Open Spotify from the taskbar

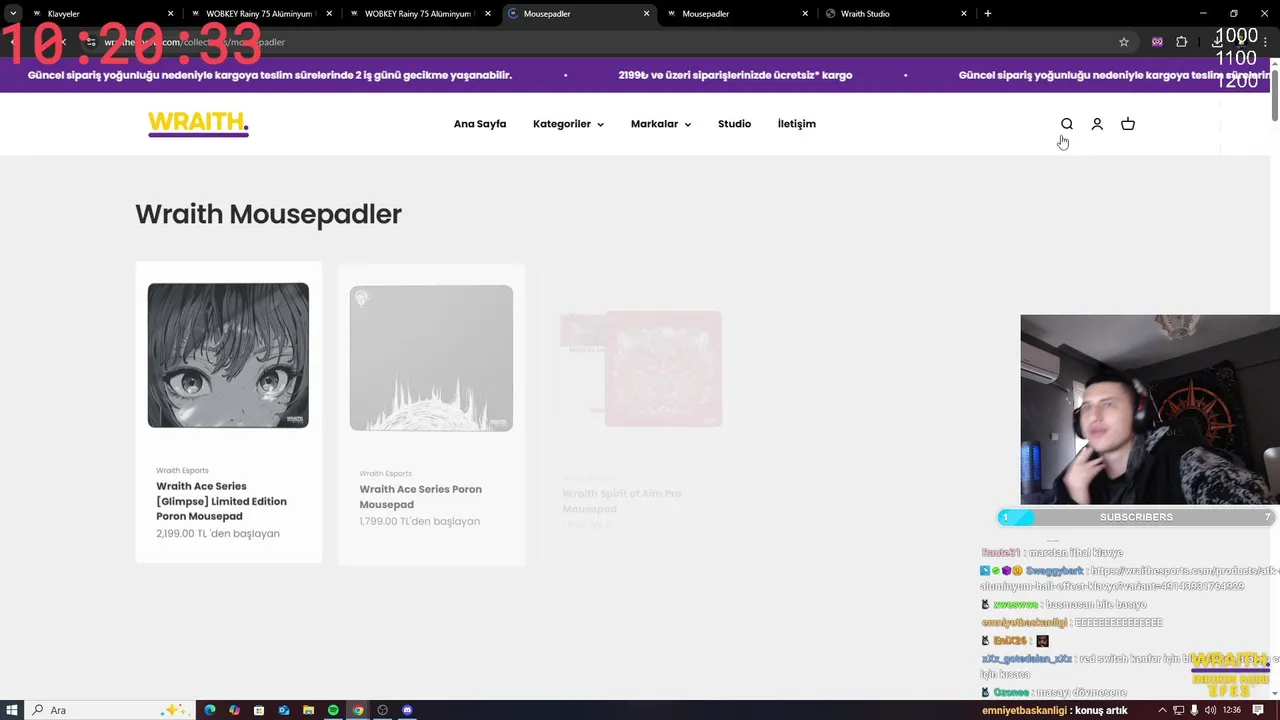333,710
